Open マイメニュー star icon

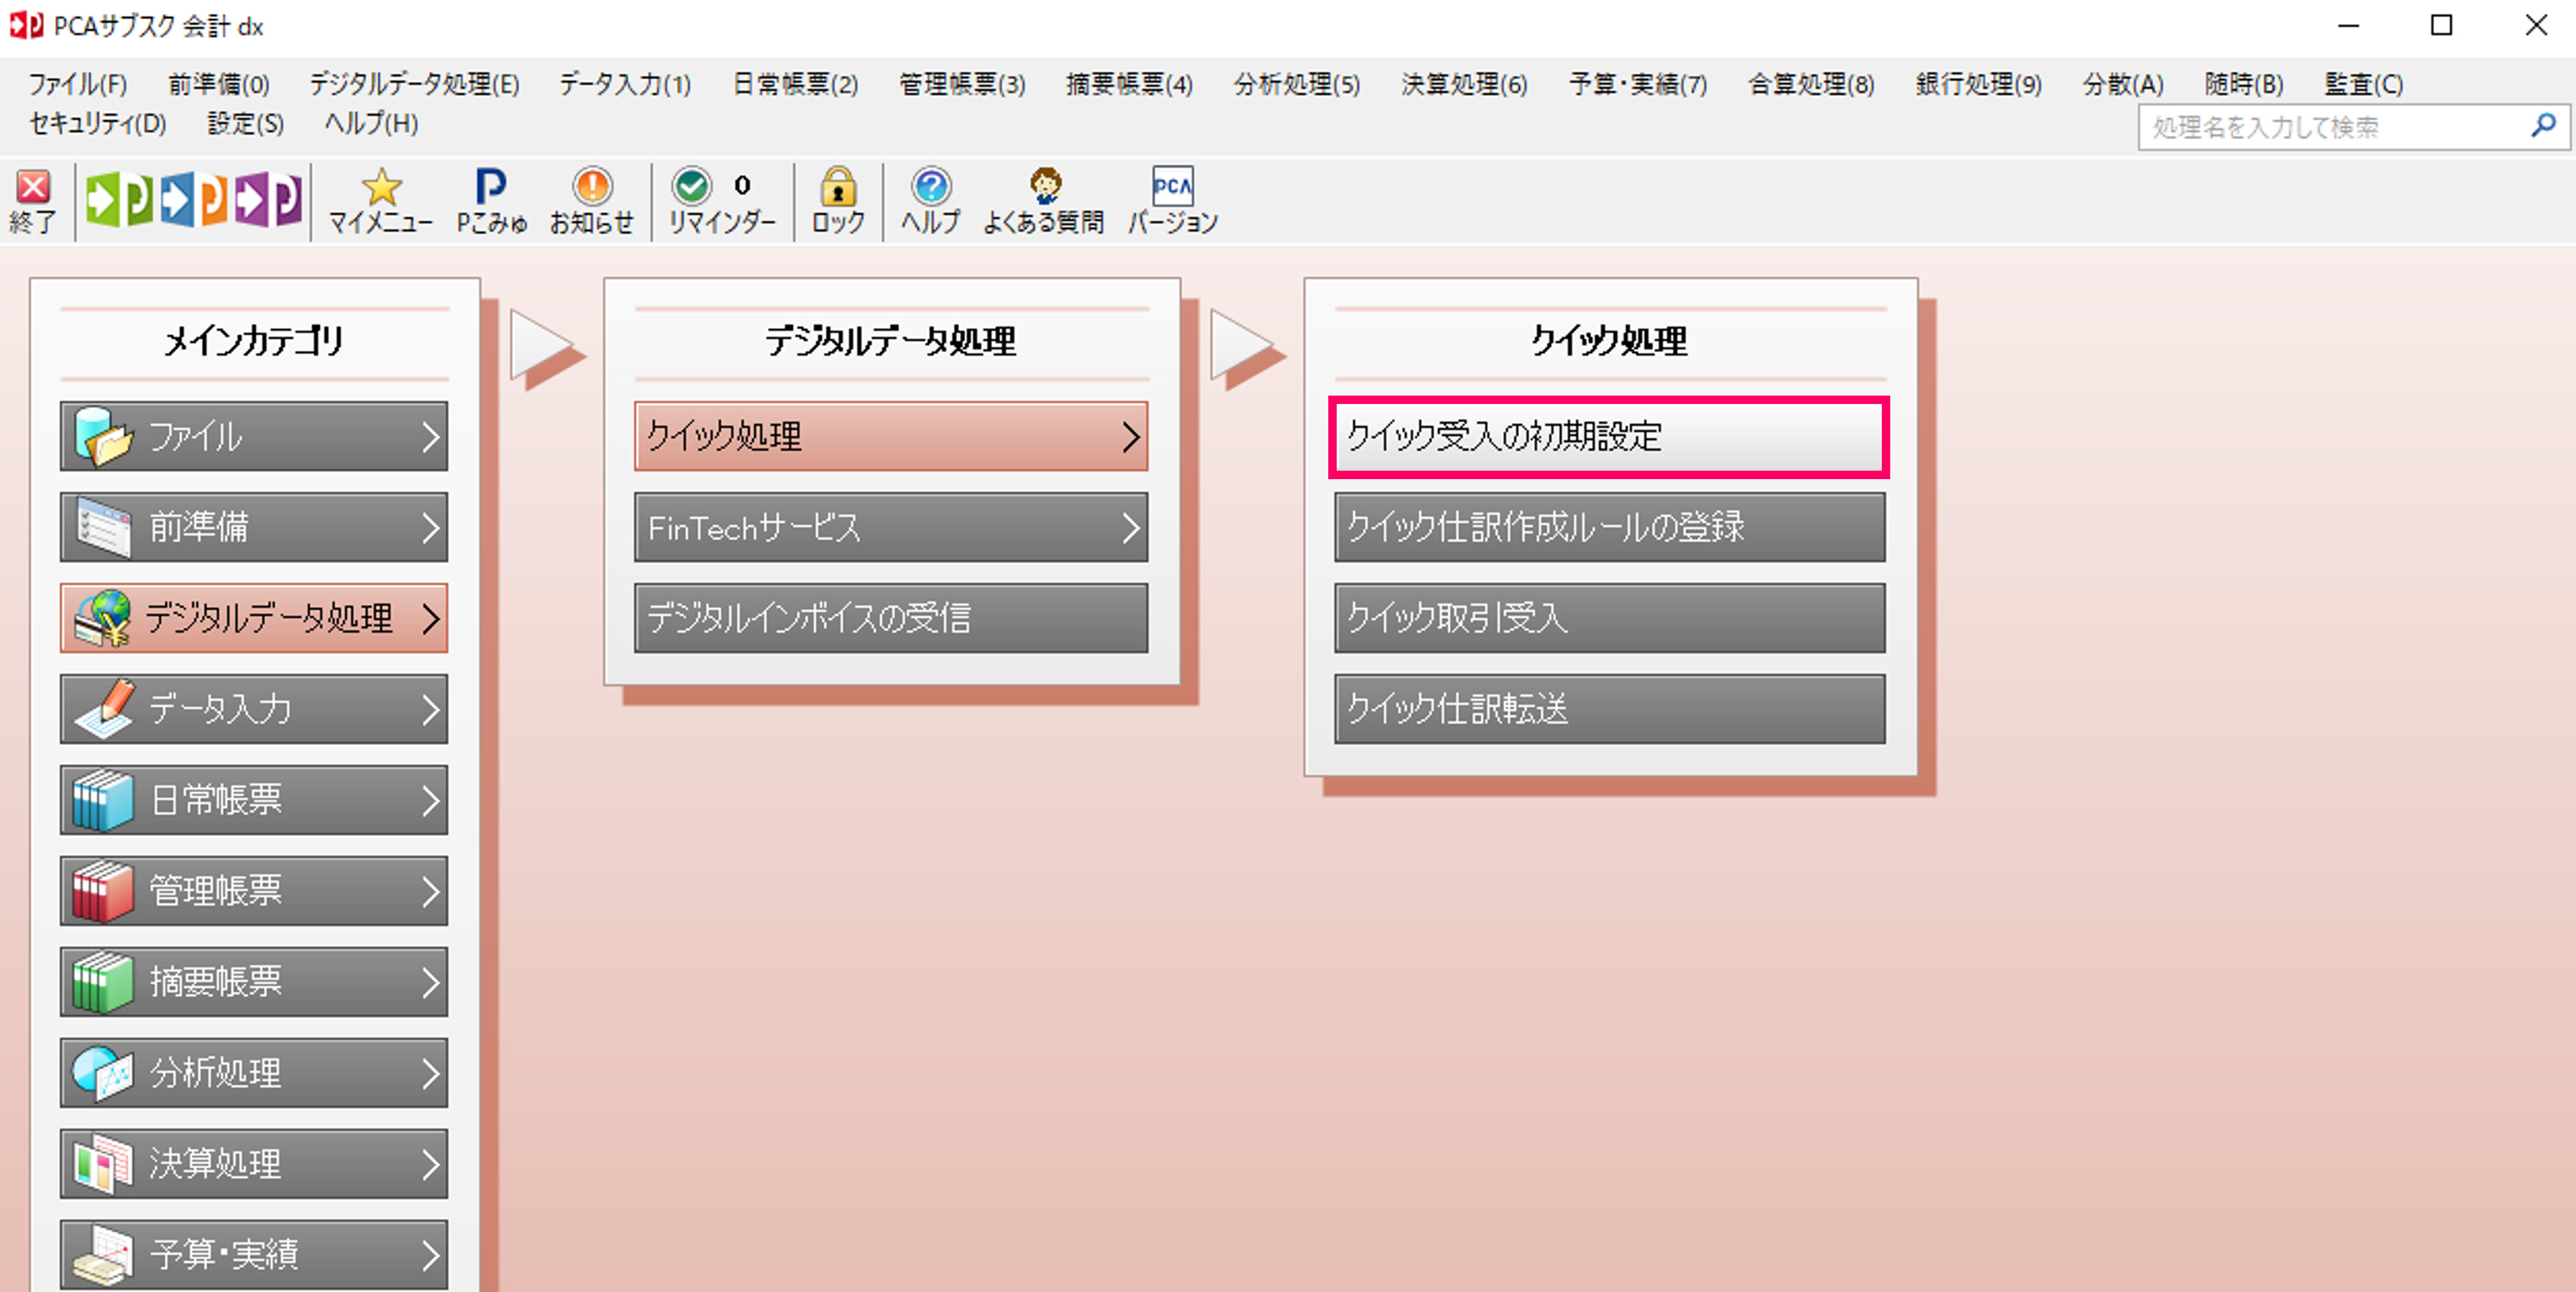[x=380, y=201]
